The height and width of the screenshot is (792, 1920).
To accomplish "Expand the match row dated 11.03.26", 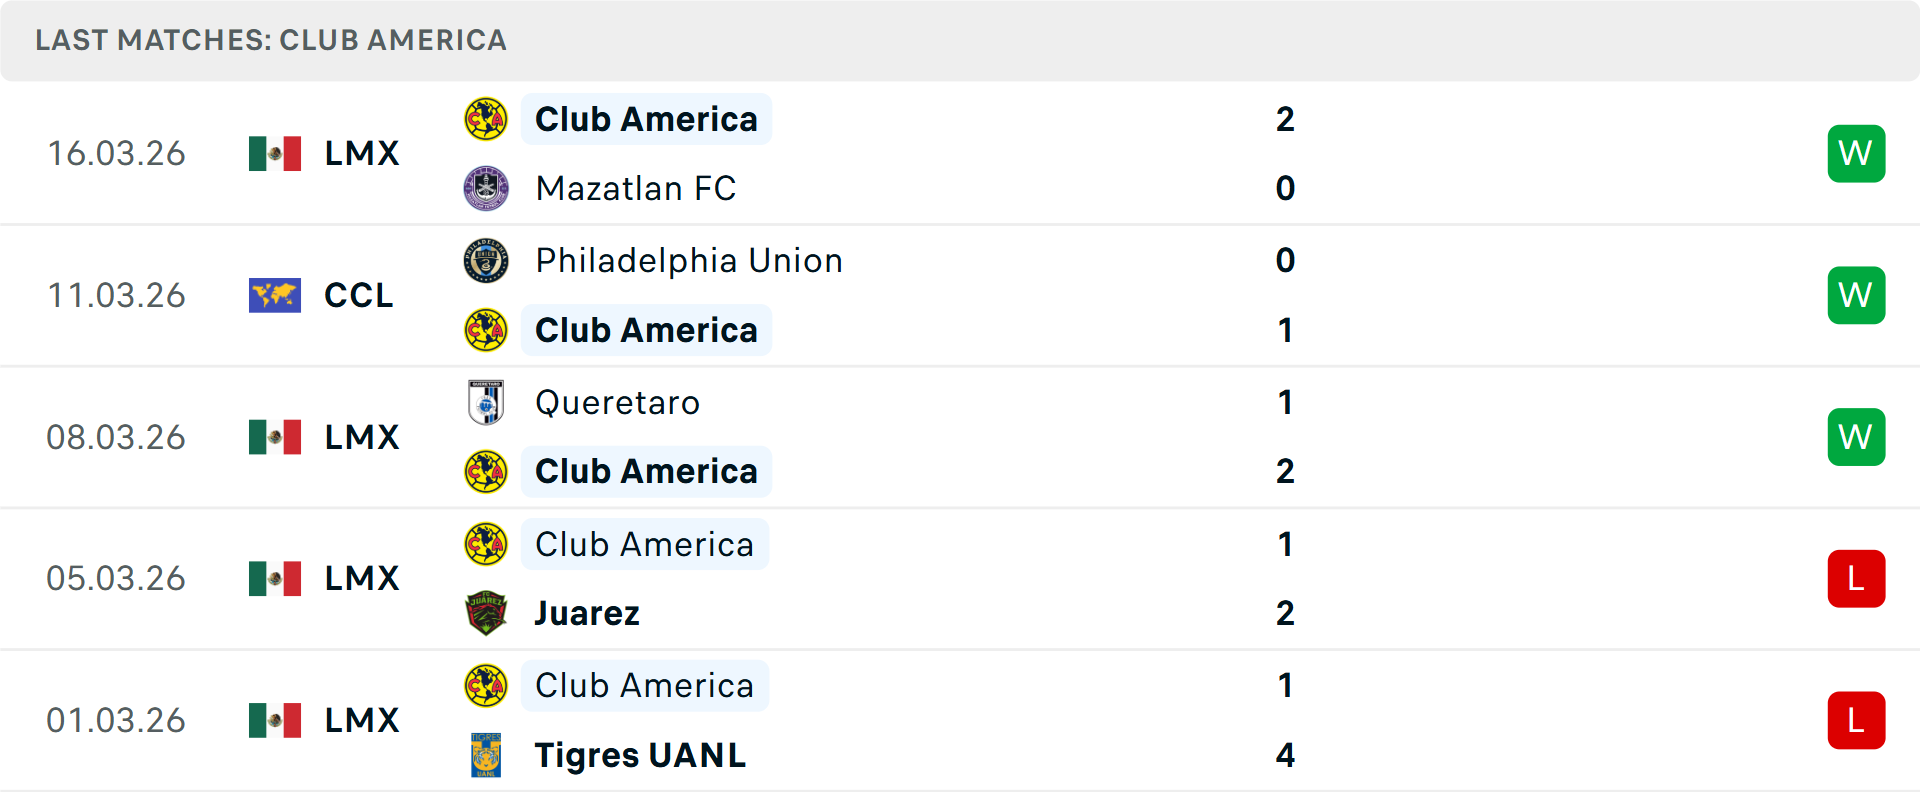I will [x=960, y=295].
